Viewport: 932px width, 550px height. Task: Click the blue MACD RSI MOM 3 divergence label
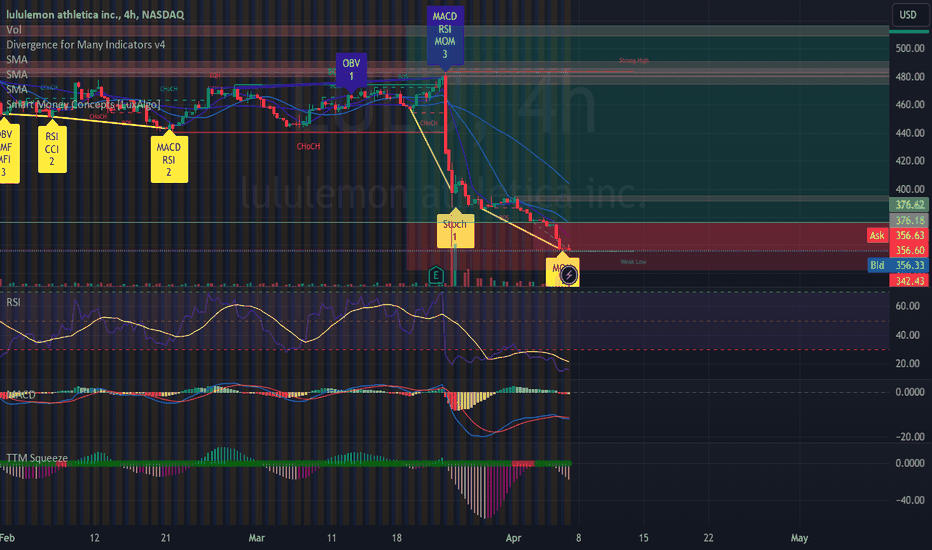pos(445,35)
